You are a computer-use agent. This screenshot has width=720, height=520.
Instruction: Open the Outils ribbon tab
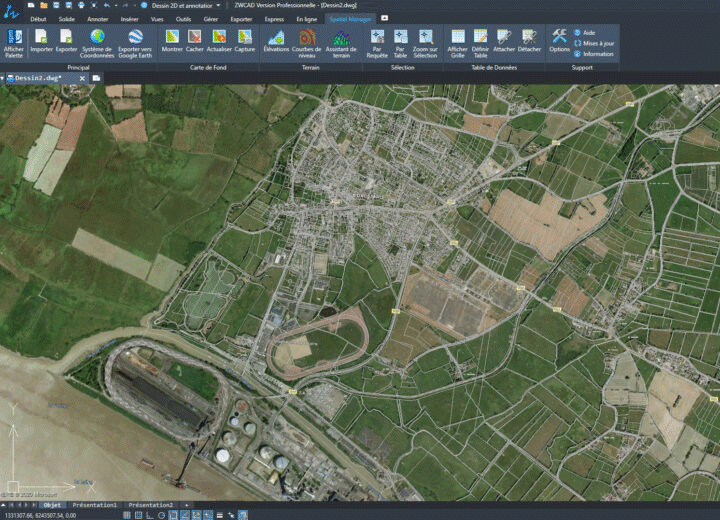(183, 19)
